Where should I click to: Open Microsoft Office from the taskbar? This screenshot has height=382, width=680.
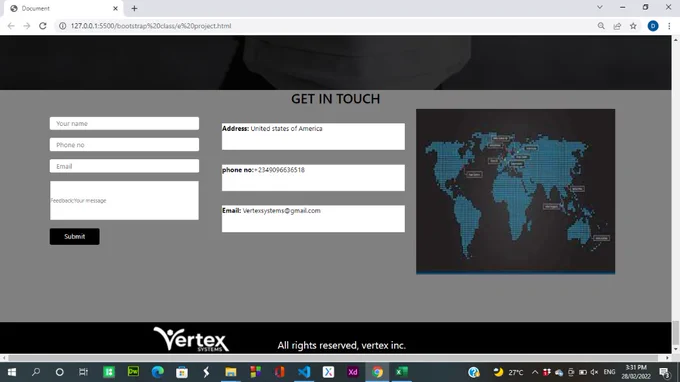click(280, 372)
